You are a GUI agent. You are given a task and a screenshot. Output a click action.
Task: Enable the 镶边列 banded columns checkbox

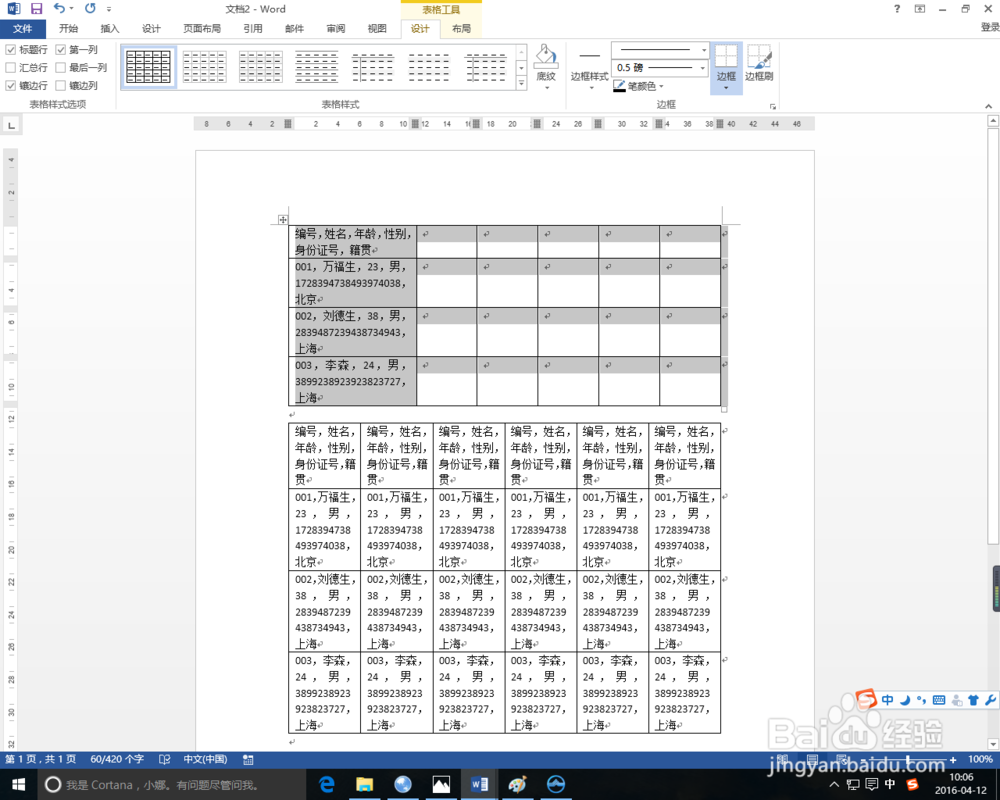(61, 85)
